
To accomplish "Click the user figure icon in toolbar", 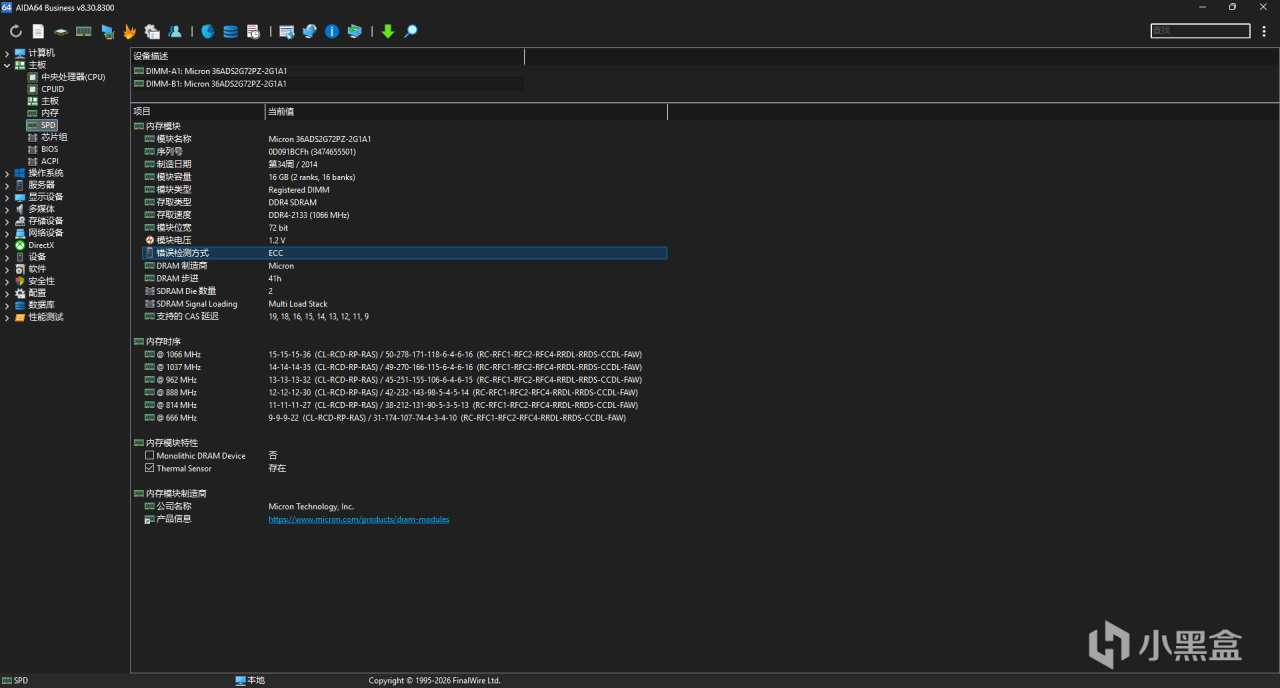I will (x=175, y=31).
